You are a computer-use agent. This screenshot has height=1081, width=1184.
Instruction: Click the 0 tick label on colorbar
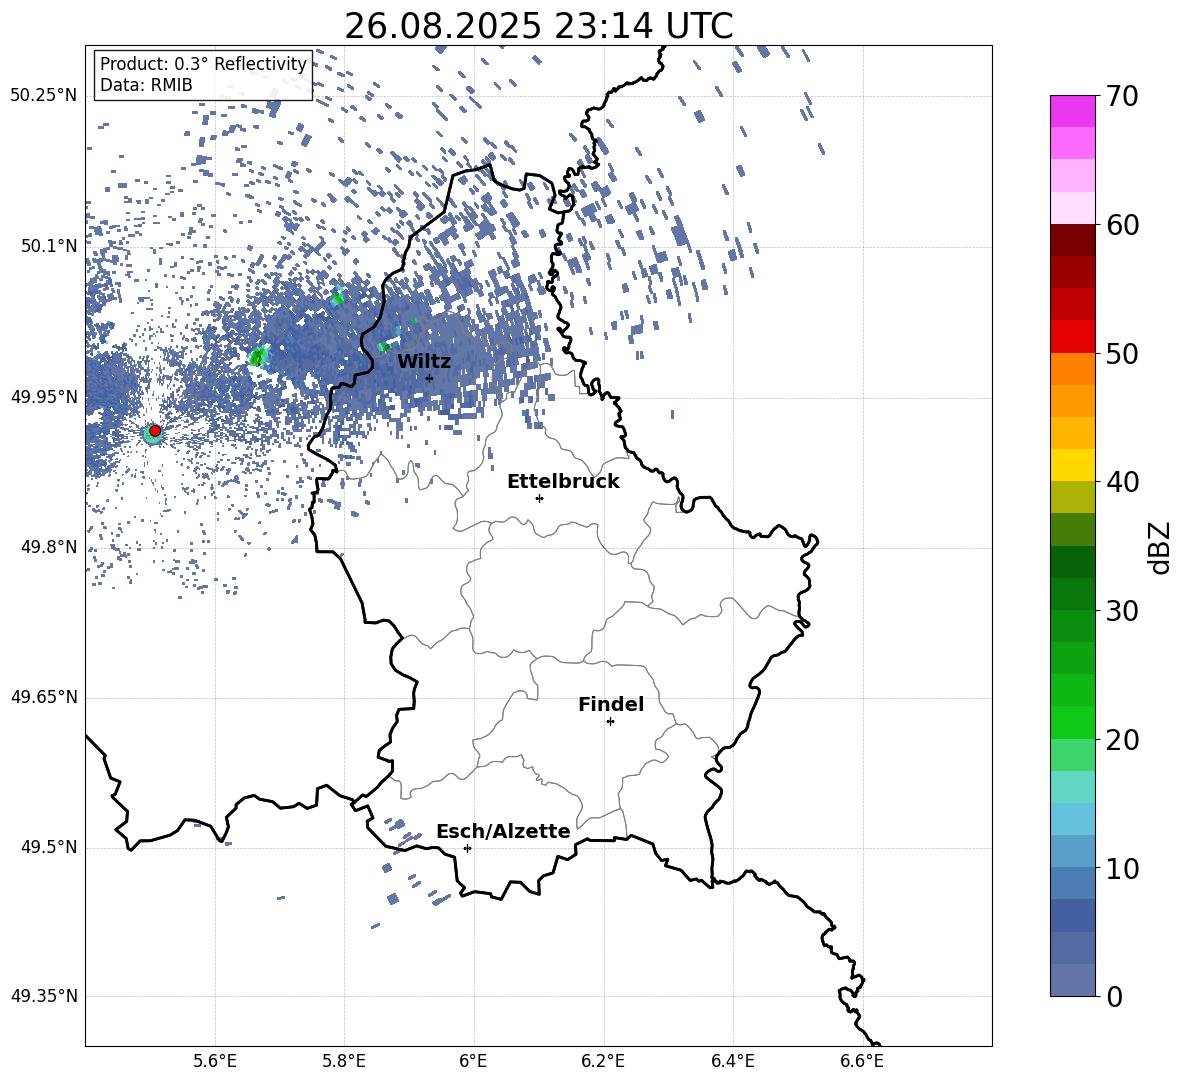[1115, 996]
